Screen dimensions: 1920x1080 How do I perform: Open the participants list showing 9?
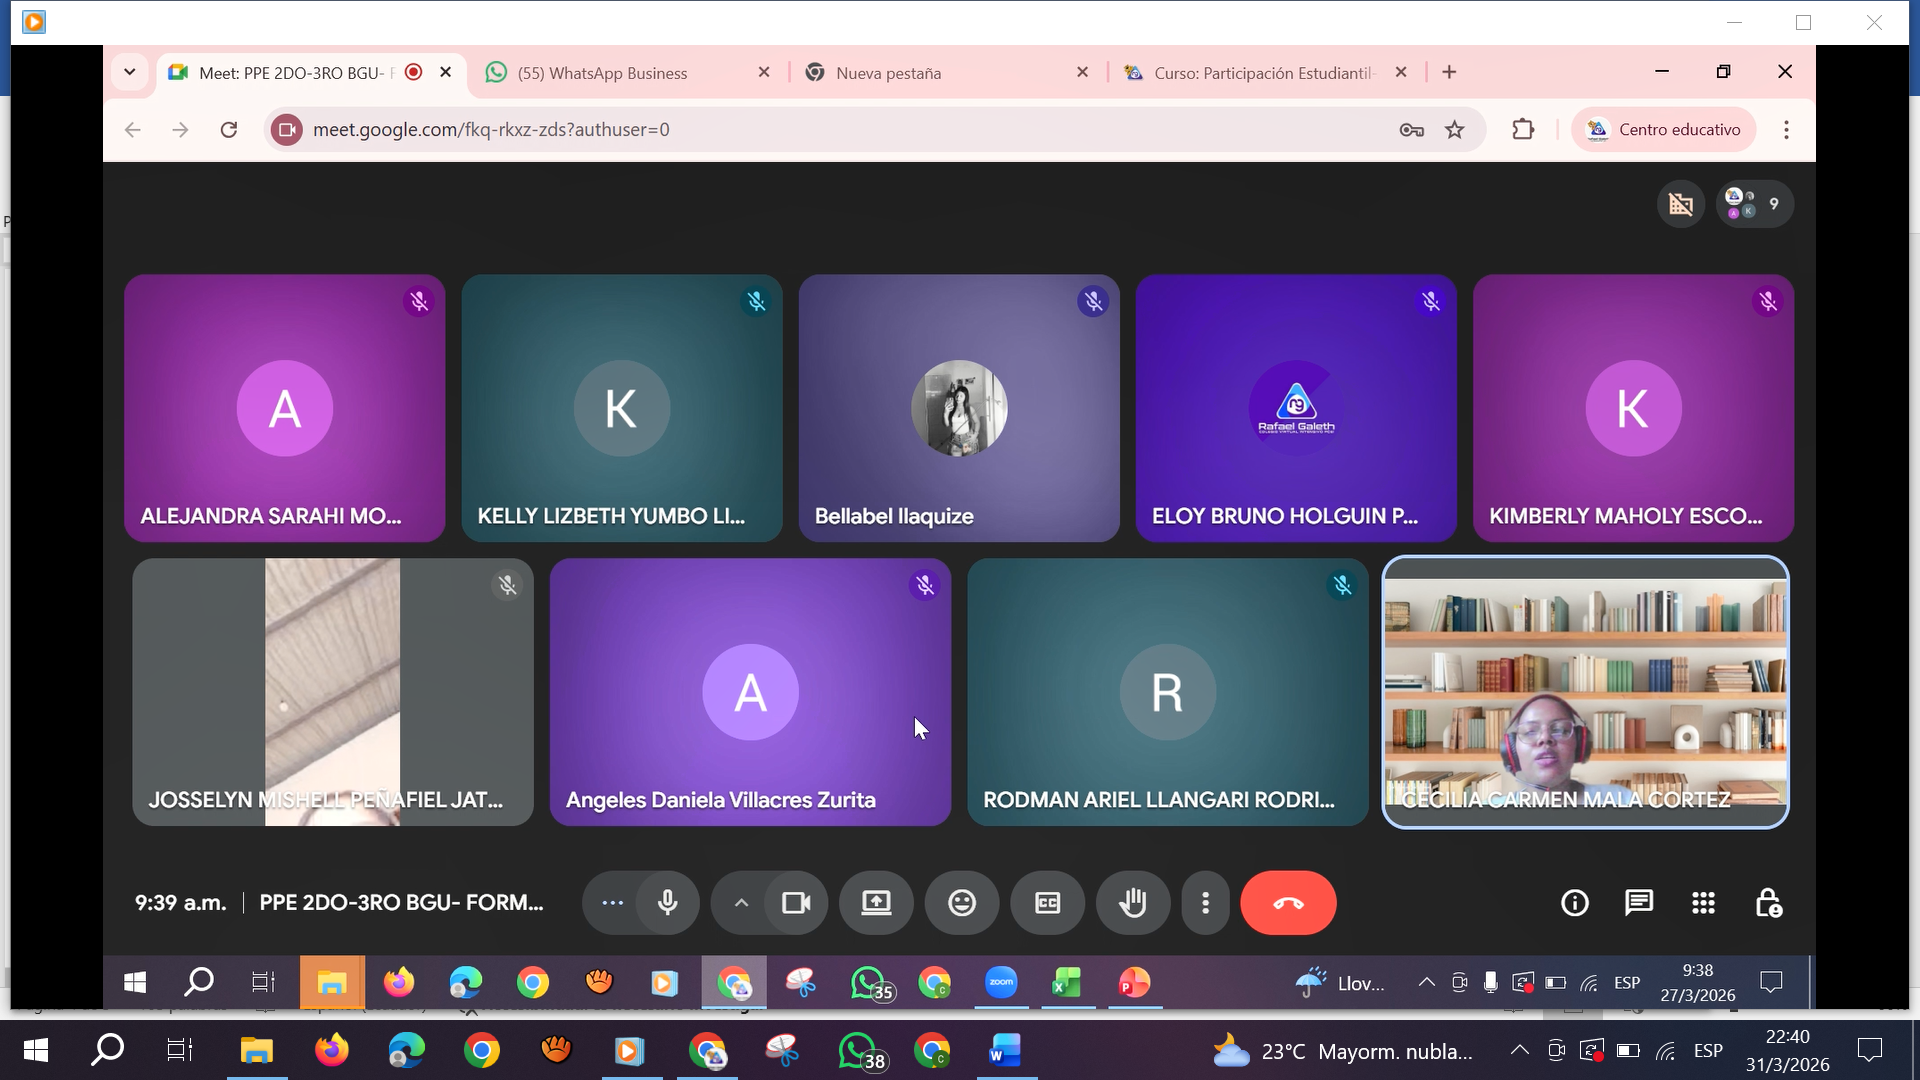[x=1754, y=204]
